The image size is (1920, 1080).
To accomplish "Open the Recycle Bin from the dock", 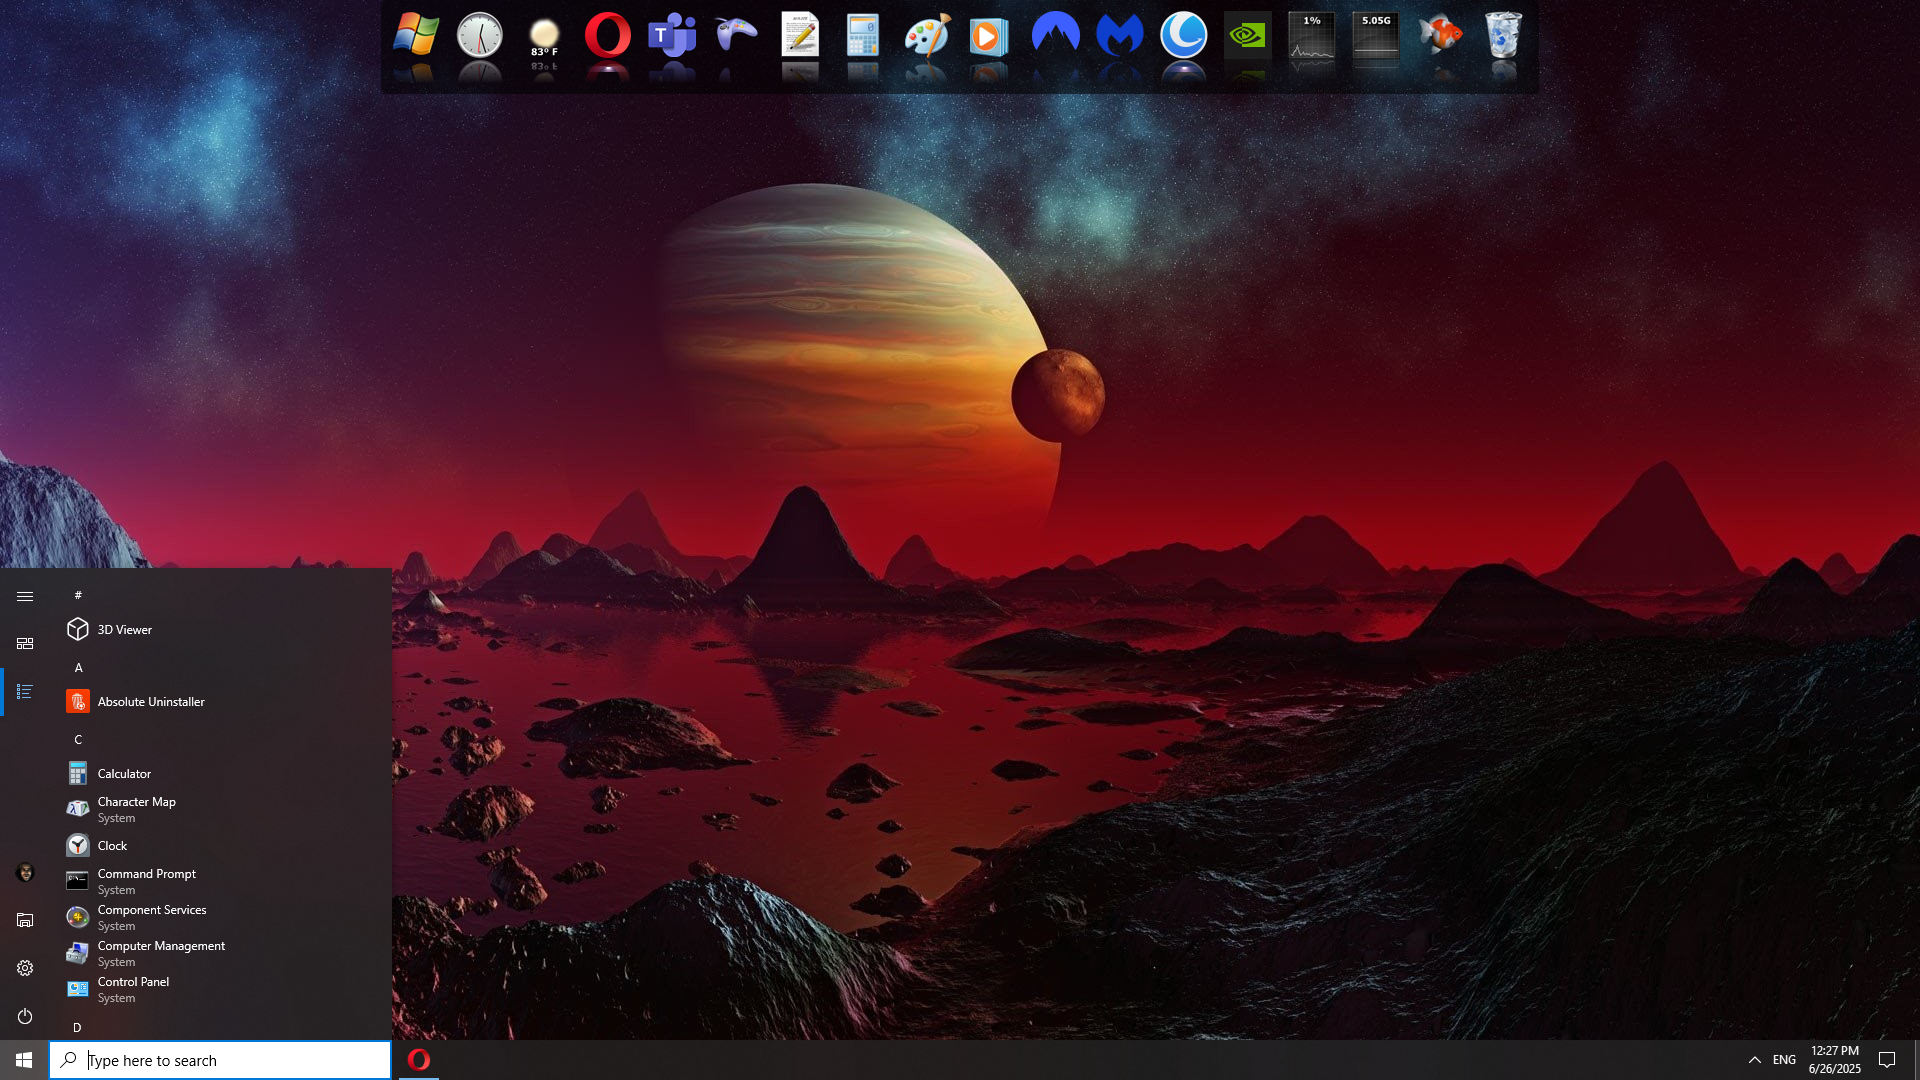I will click(x=1503, y=35).
